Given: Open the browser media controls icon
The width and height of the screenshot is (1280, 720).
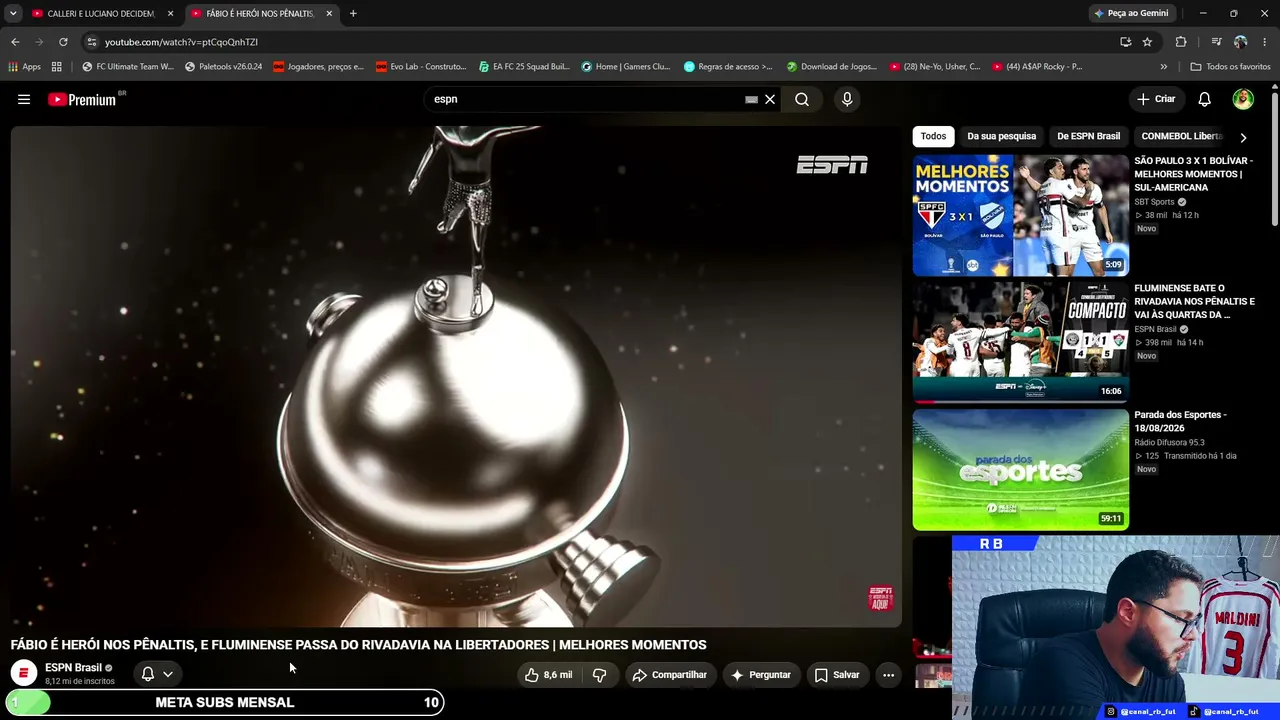Looking at the screenshot, I should [1216, 42].
